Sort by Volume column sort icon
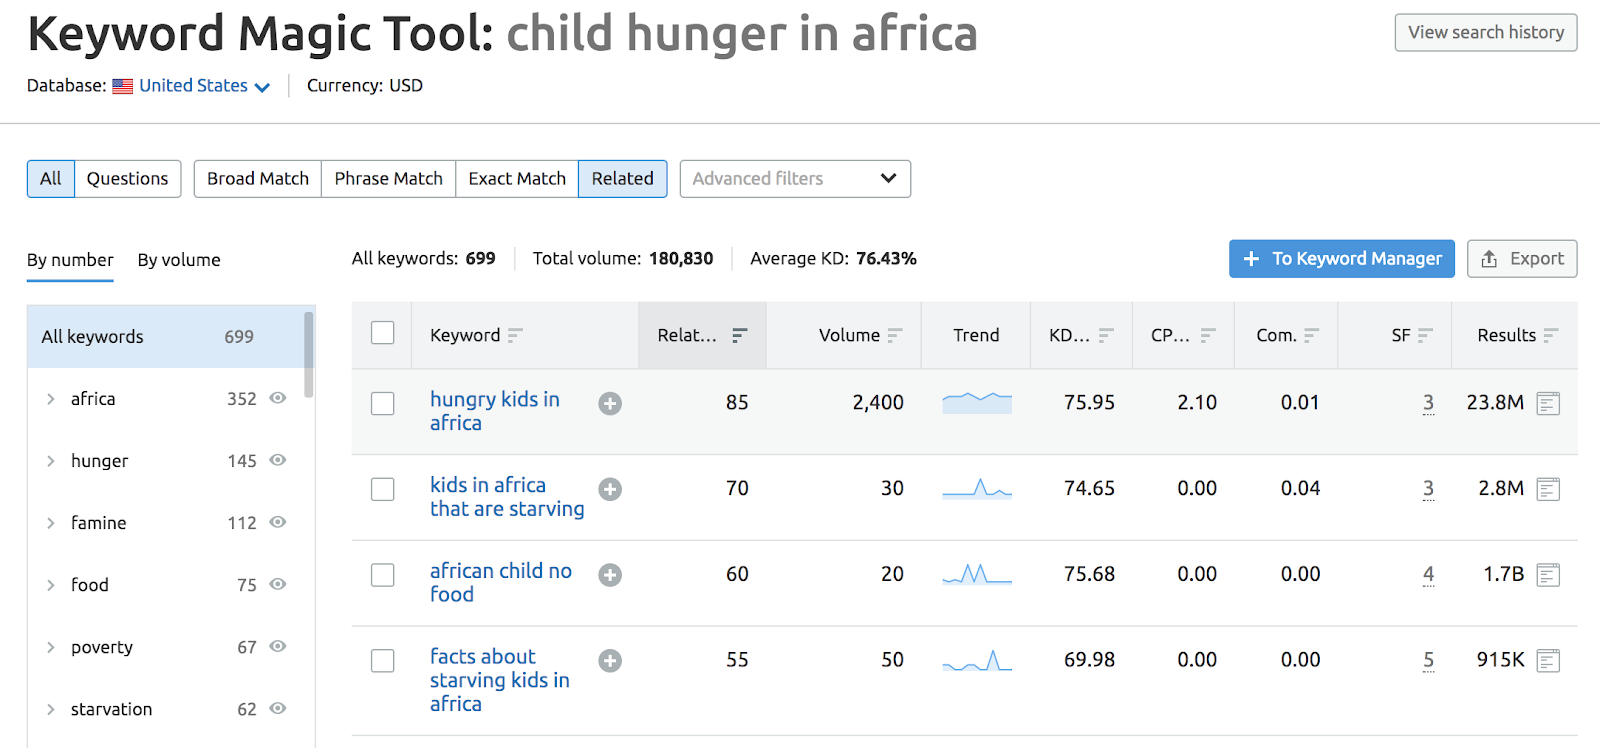 point(895,335)
